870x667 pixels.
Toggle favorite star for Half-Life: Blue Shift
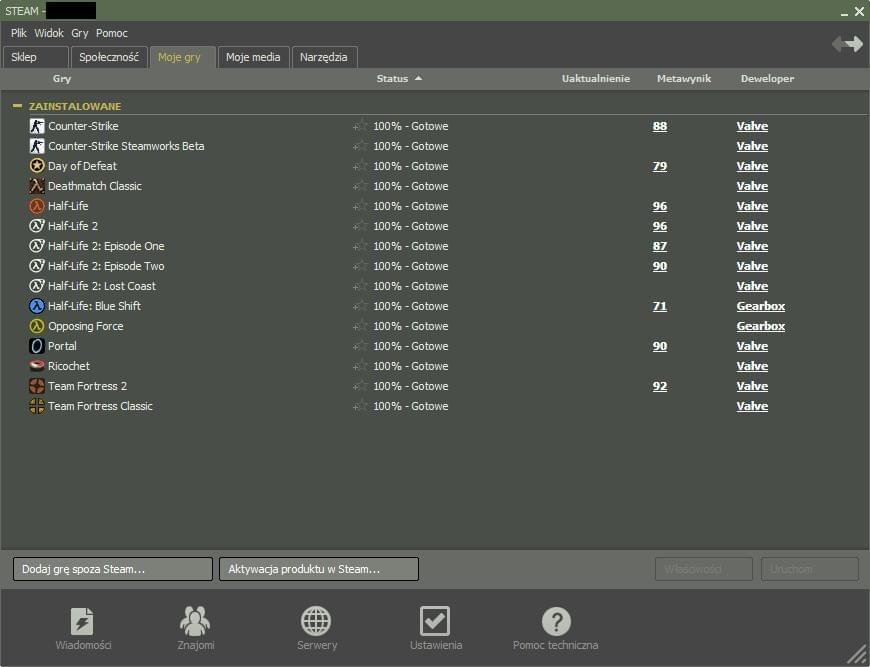click(360, 306)
